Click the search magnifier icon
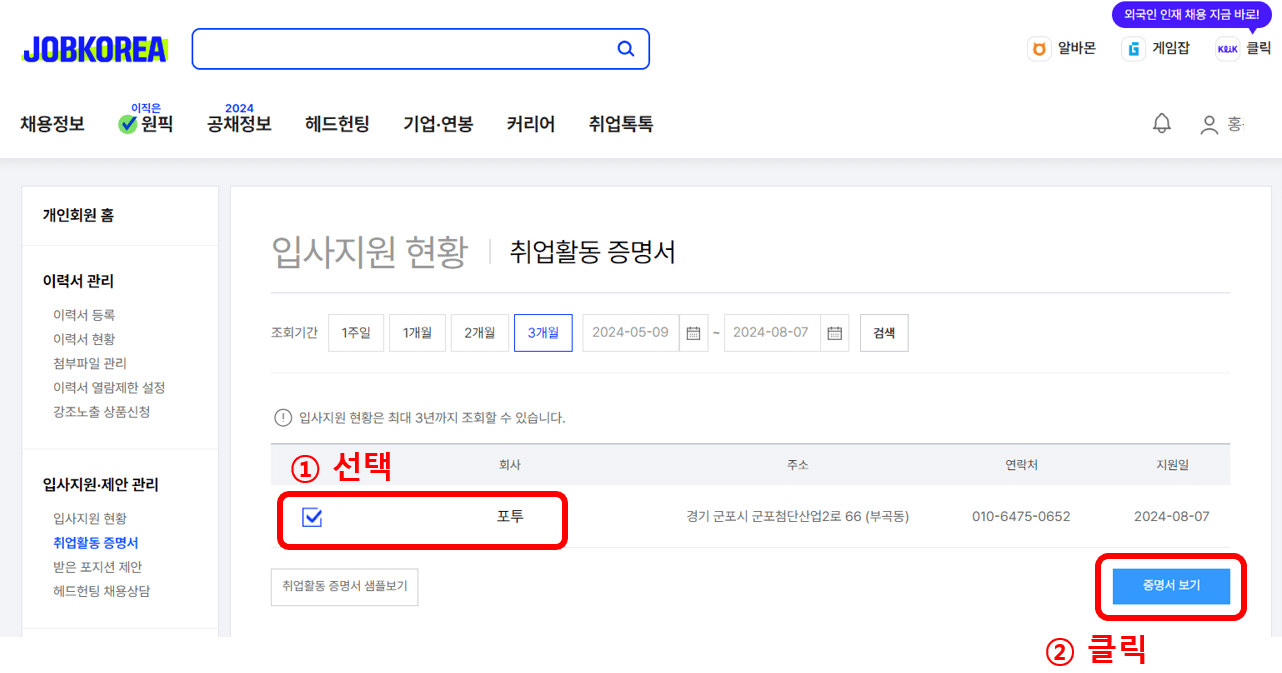 point(626,48)
